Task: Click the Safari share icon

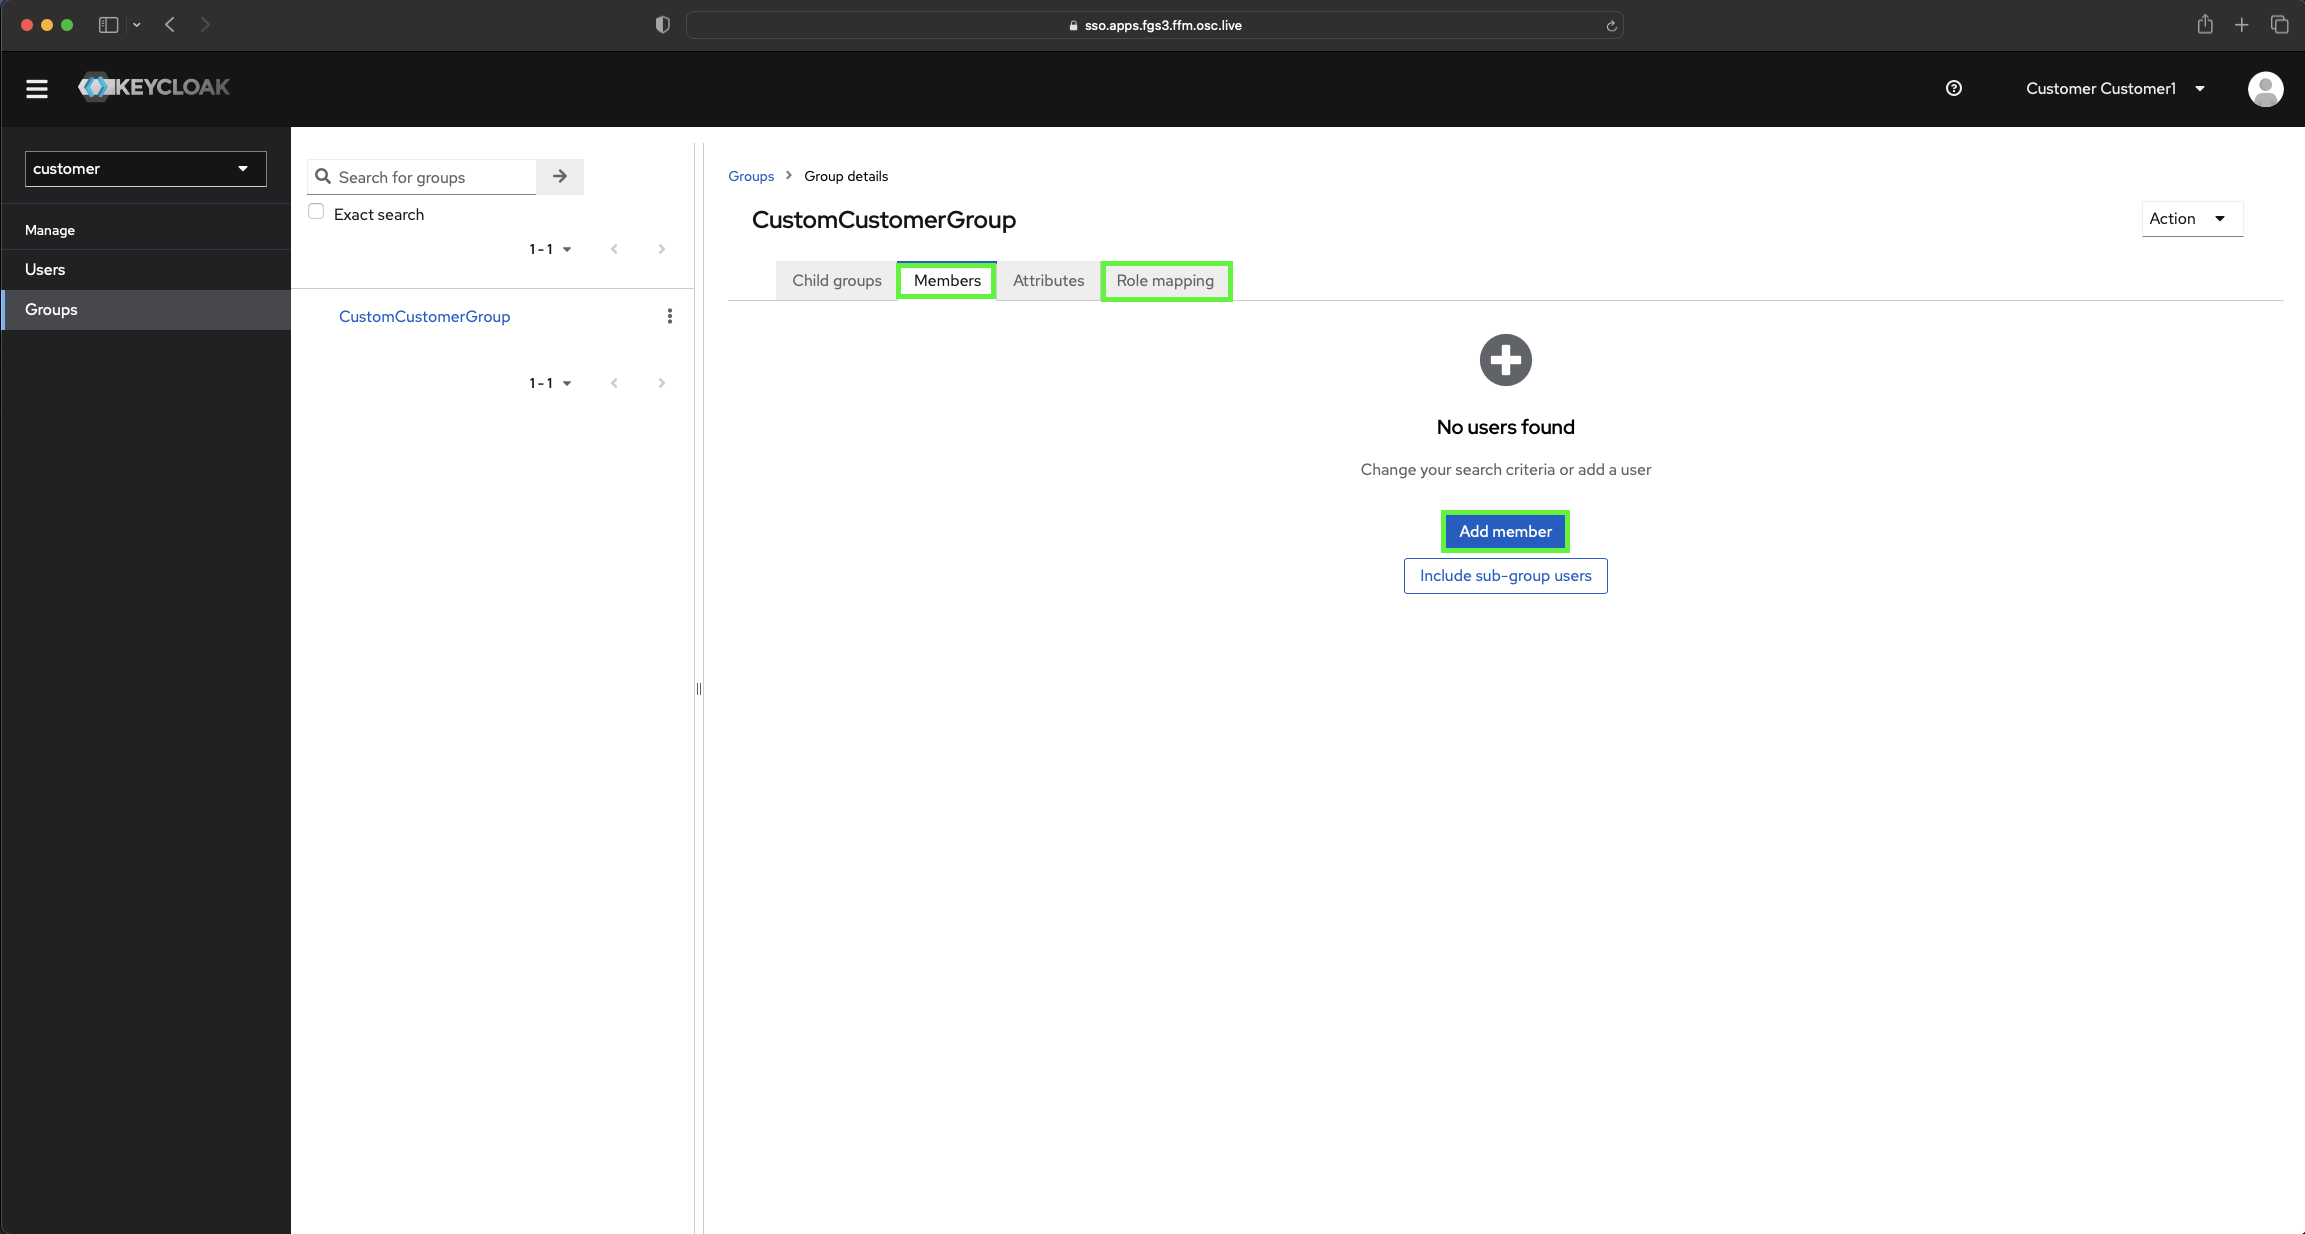Action: tap(2204, 24)
